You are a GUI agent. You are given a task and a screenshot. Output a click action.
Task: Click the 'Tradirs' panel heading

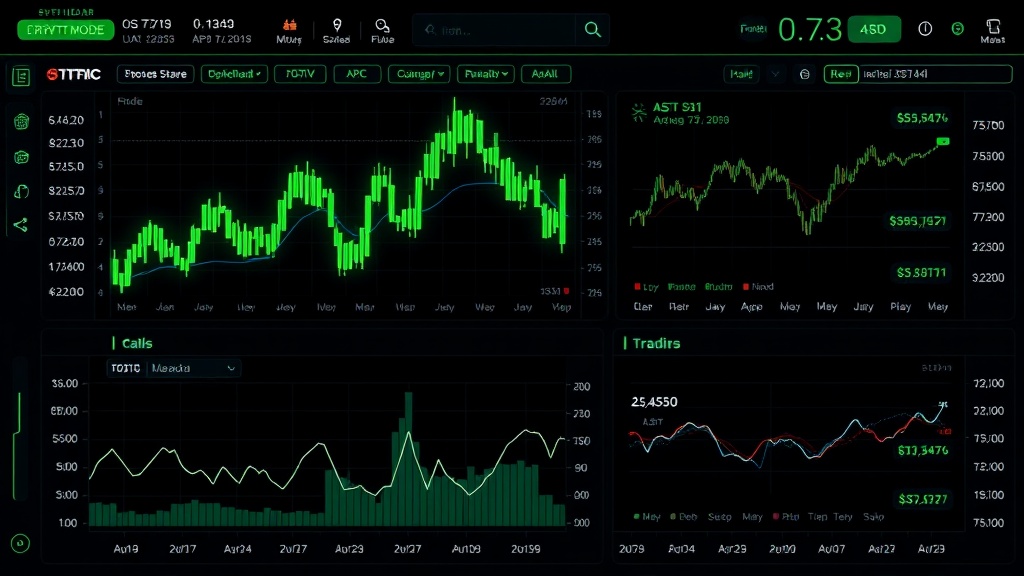tap(656, 344)
